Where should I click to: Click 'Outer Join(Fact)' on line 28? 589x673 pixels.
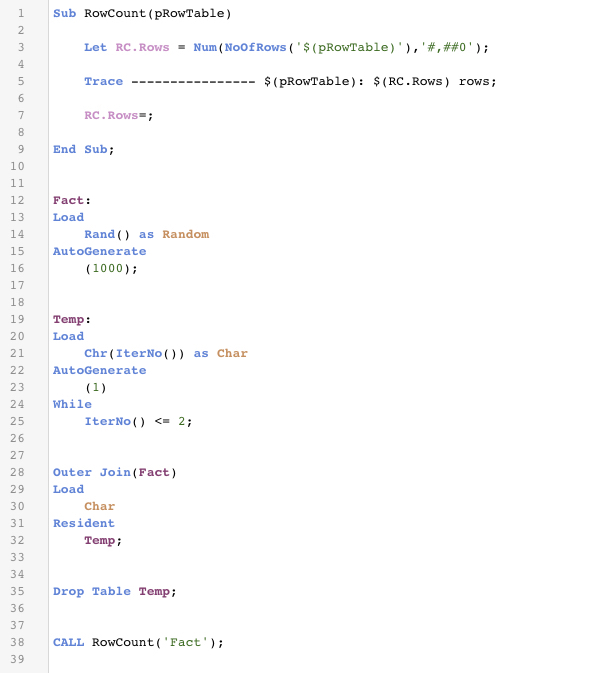coord(115,472)
